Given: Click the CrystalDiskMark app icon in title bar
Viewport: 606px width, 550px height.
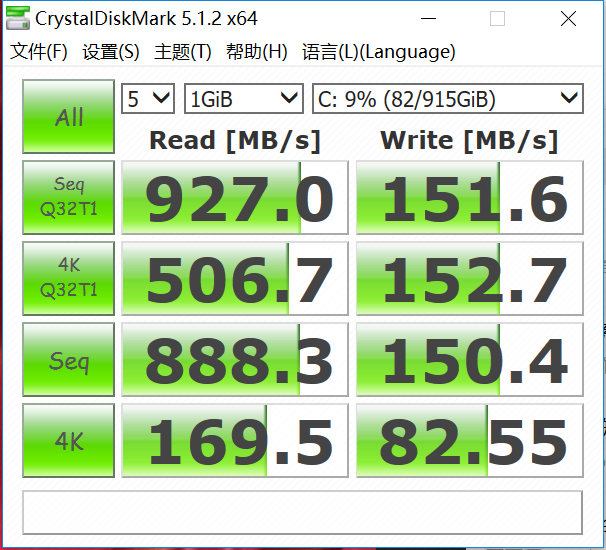Looking at the screenshot, I should point(18,19).
